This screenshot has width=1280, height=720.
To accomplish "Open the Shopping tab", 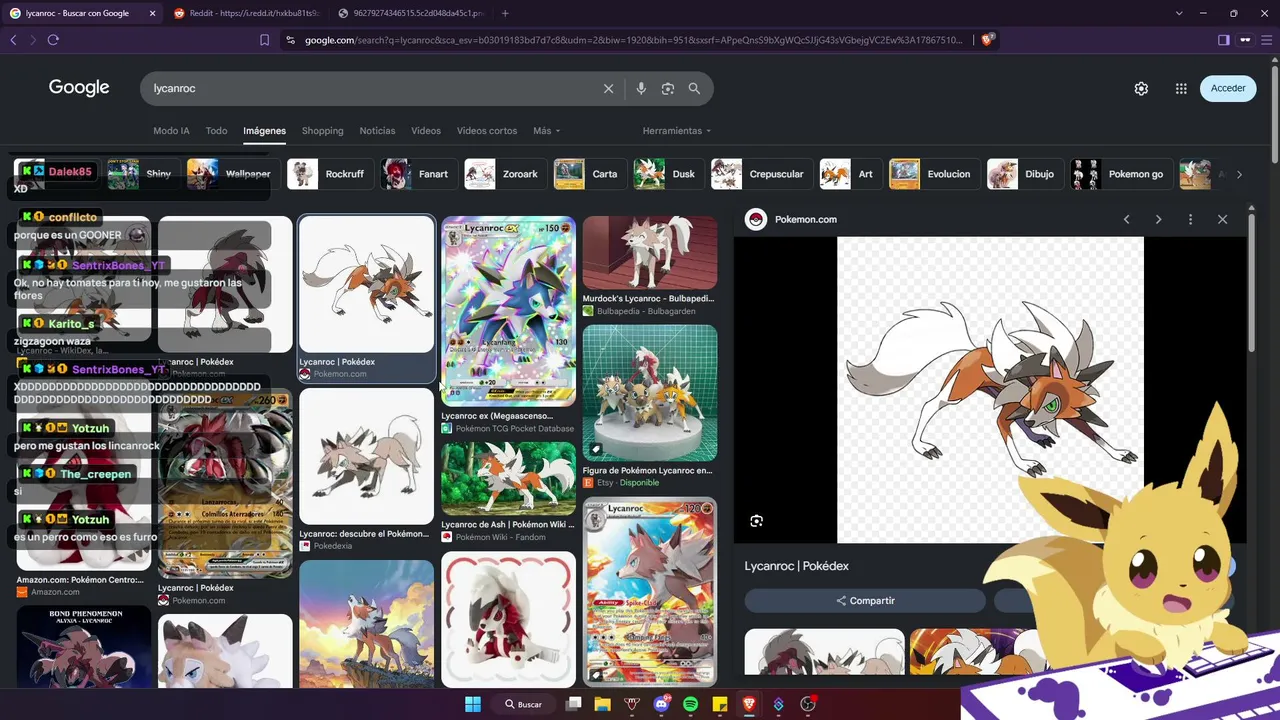I will (322, 131).
